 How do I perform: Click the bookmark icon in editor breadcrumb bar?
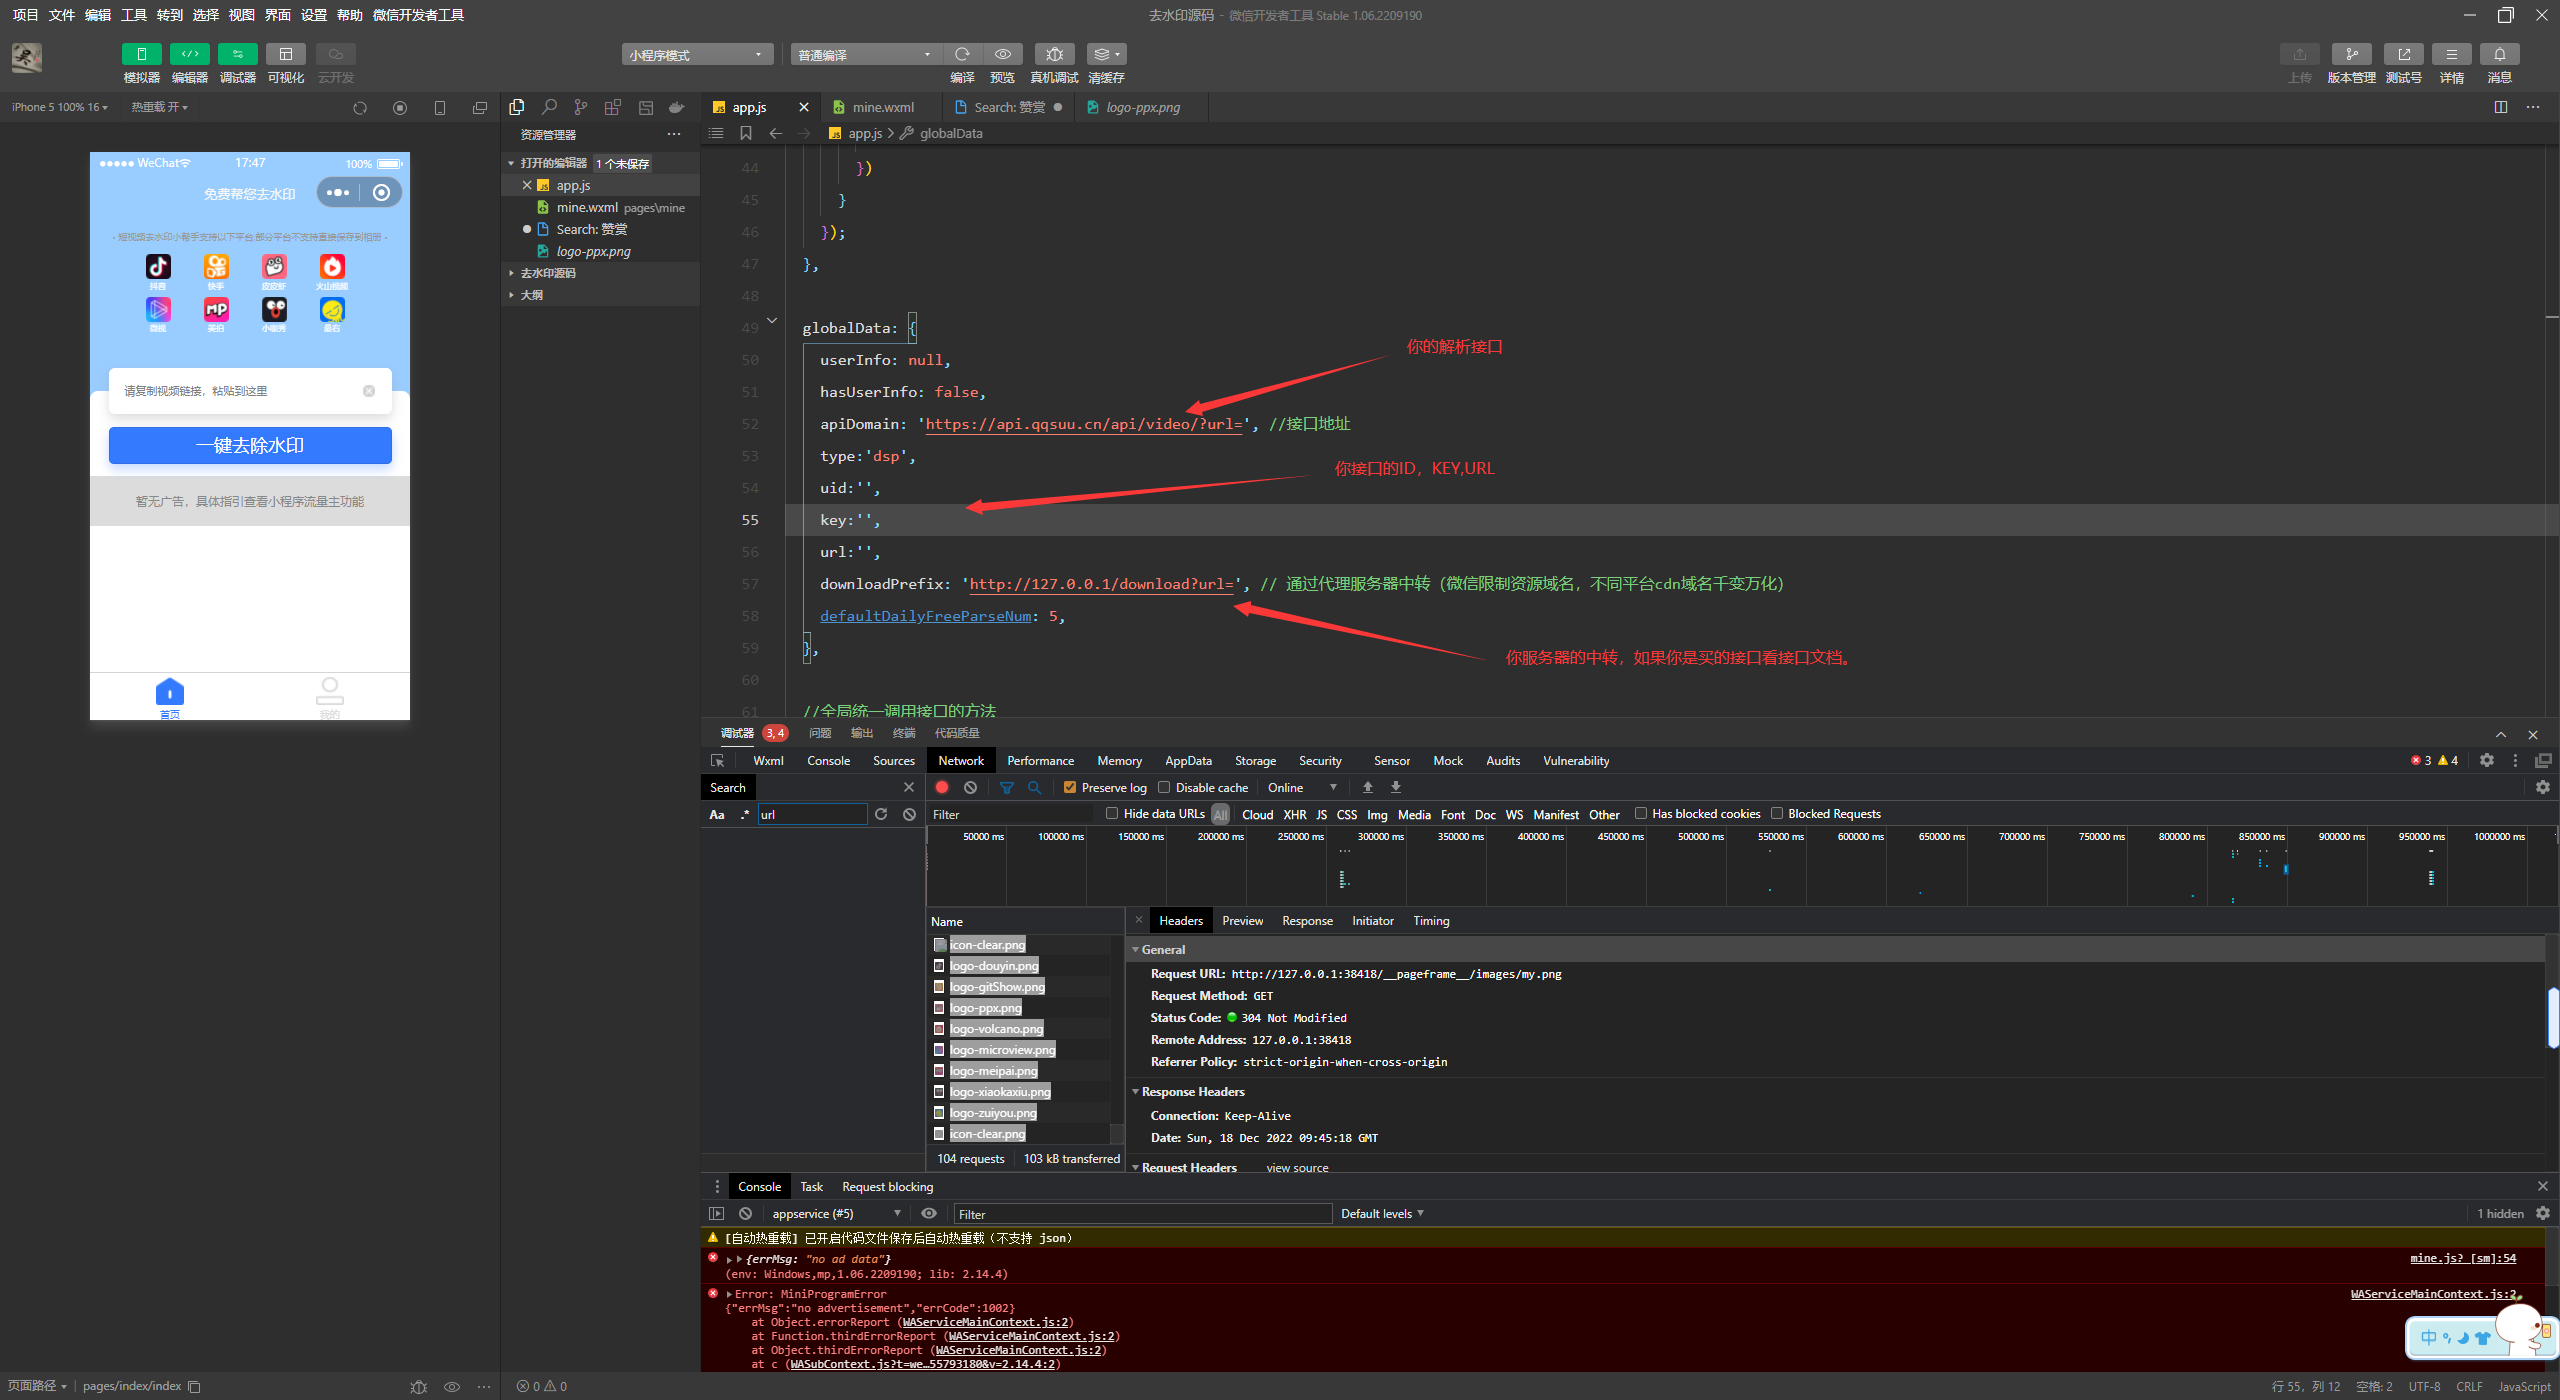point(746,133)
